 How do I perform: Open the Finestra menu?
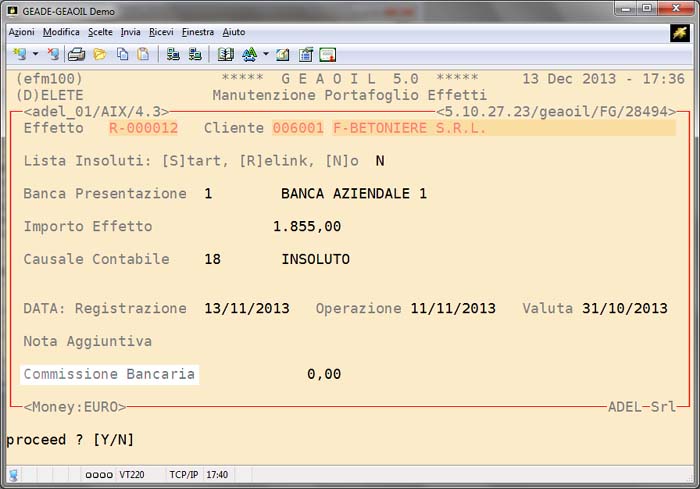click(x=198, y=32)
